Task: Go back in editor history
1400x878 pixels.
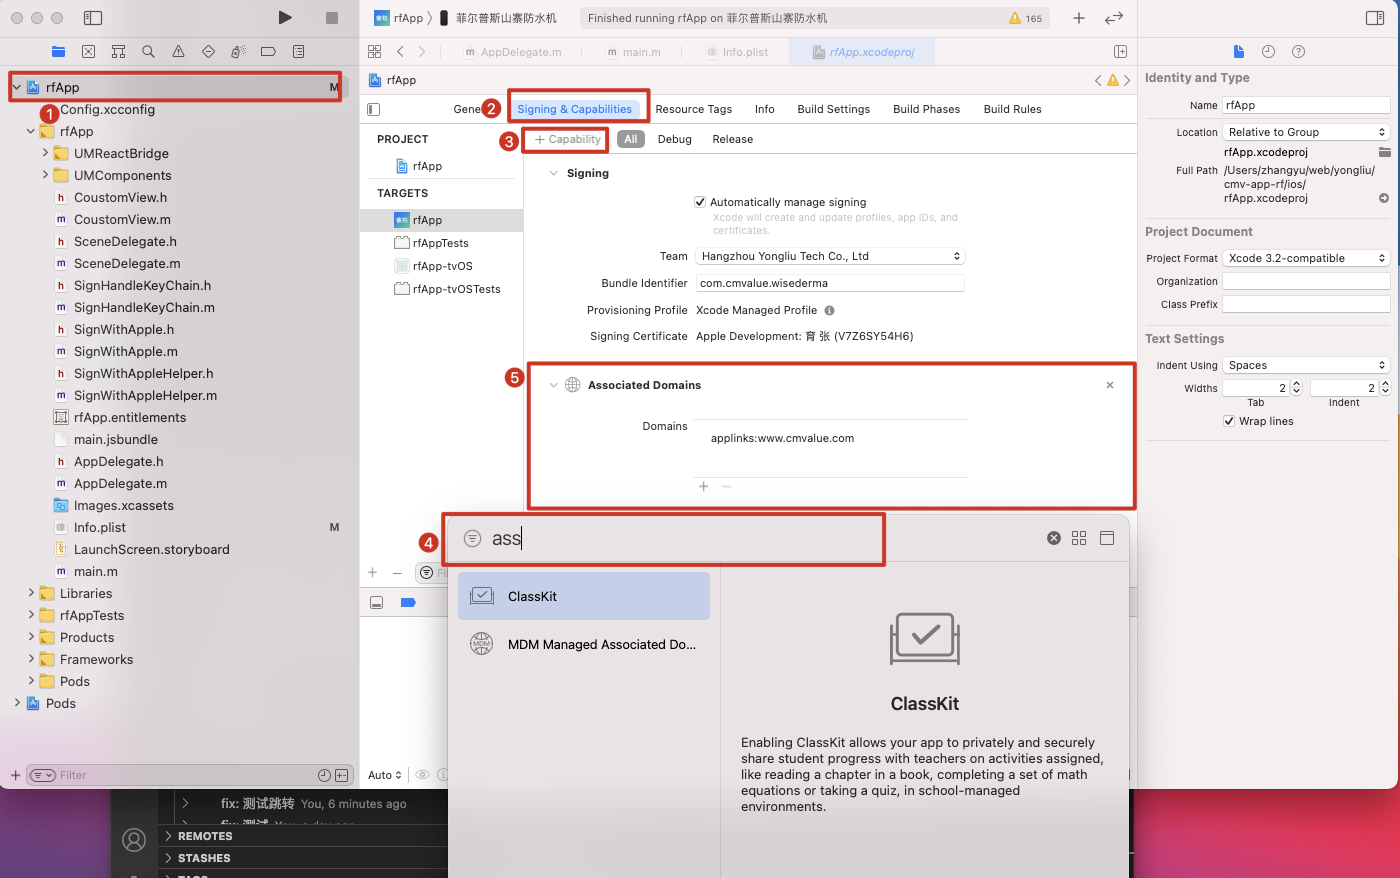Action: pyautogui.click(x=400, y=52)
